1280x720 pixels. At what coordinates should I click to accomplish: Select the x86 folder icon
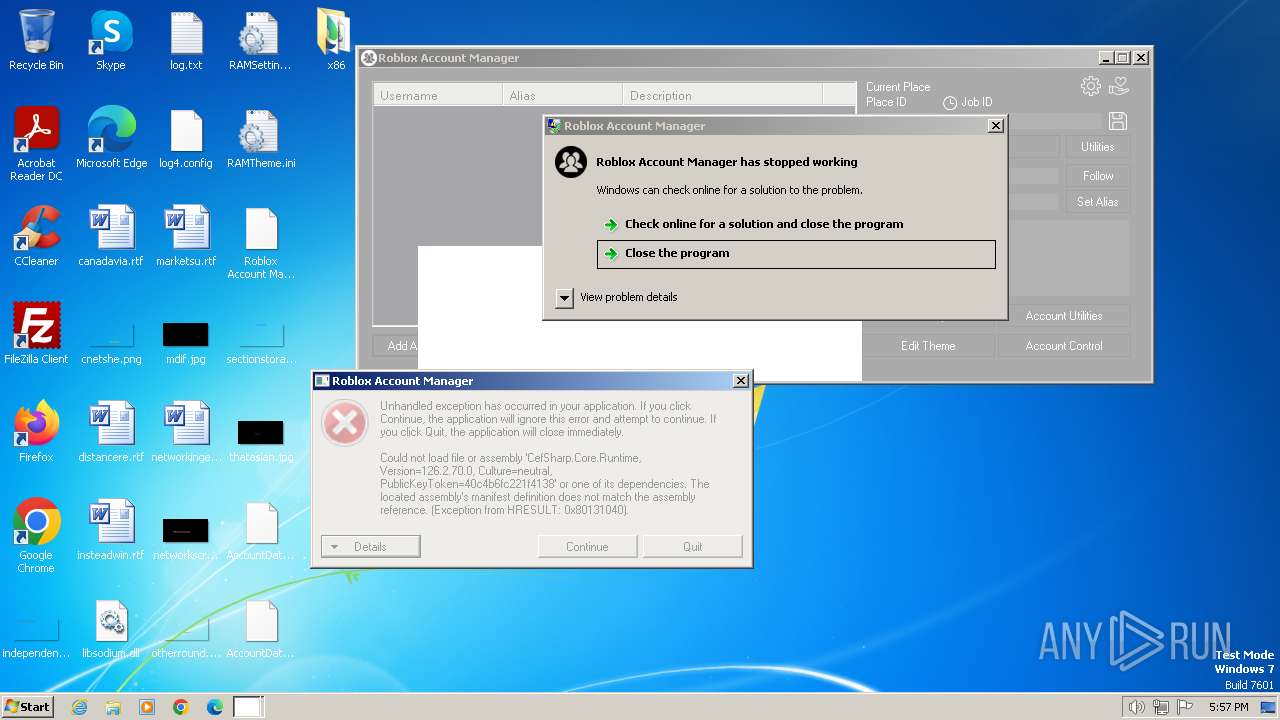point(335,41)
